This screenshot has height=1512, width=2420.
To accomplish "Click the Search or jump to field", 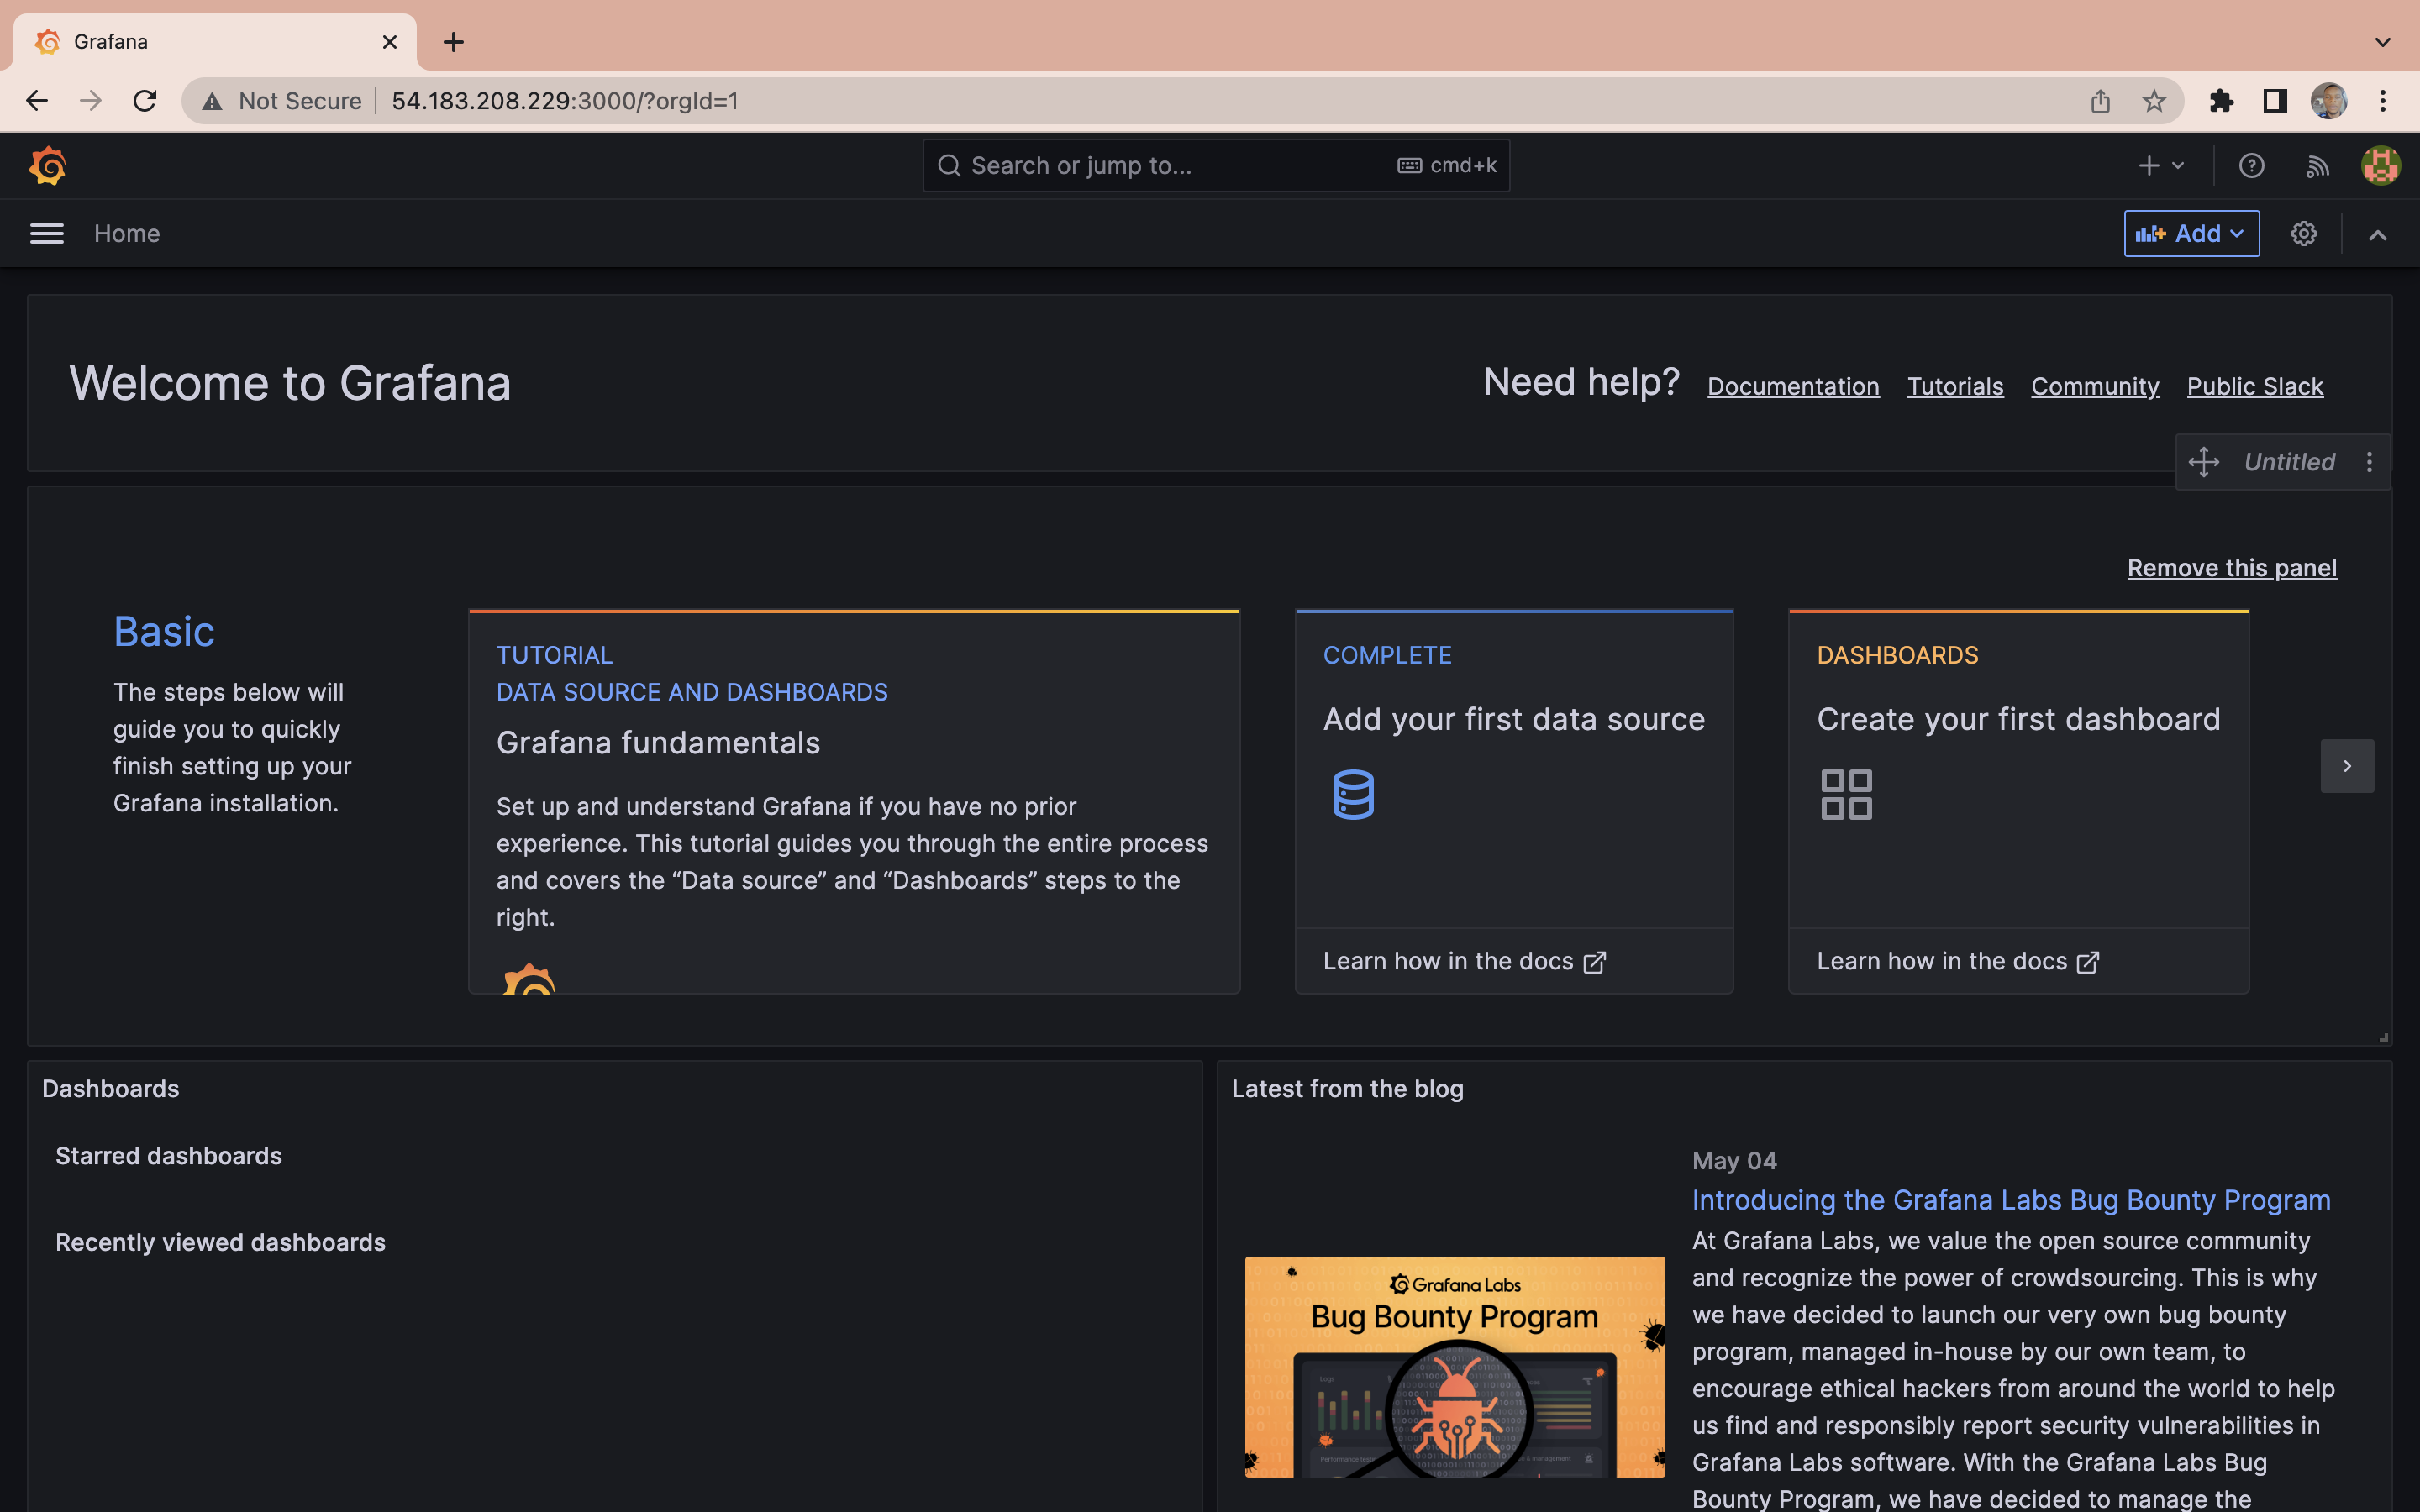I will pyautogui.click(x=1180, y=165).
